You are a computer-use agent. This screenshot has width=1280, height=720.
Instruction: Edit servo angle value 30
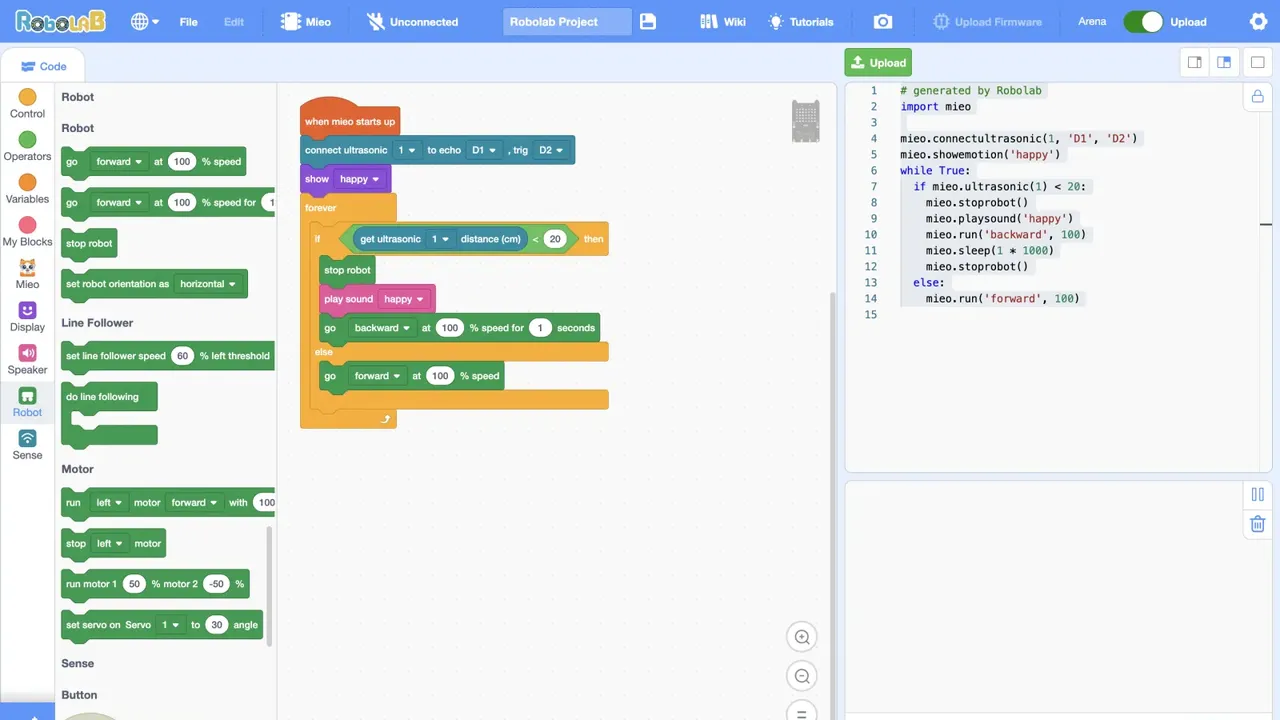coord(216,625)
